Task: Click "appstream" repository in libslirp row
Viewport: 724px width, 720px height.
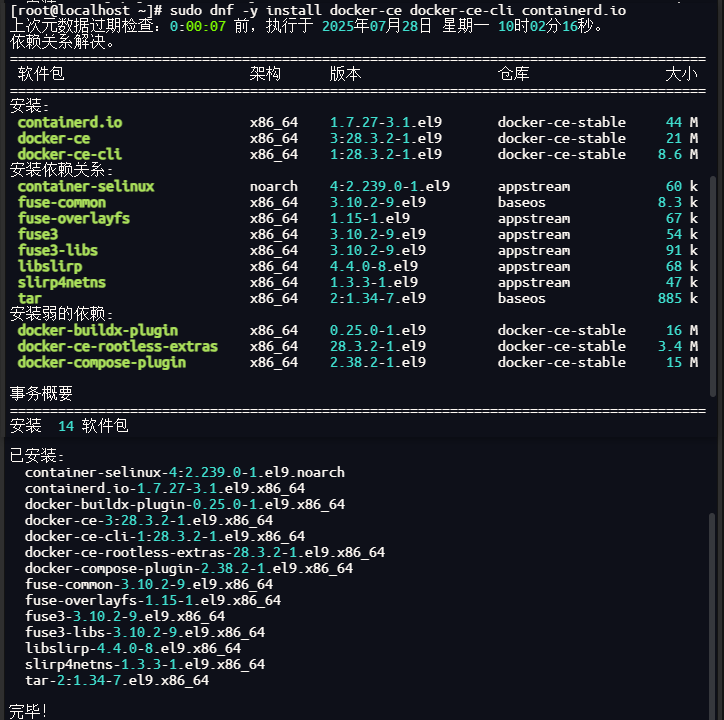Action: click(534, 266)
